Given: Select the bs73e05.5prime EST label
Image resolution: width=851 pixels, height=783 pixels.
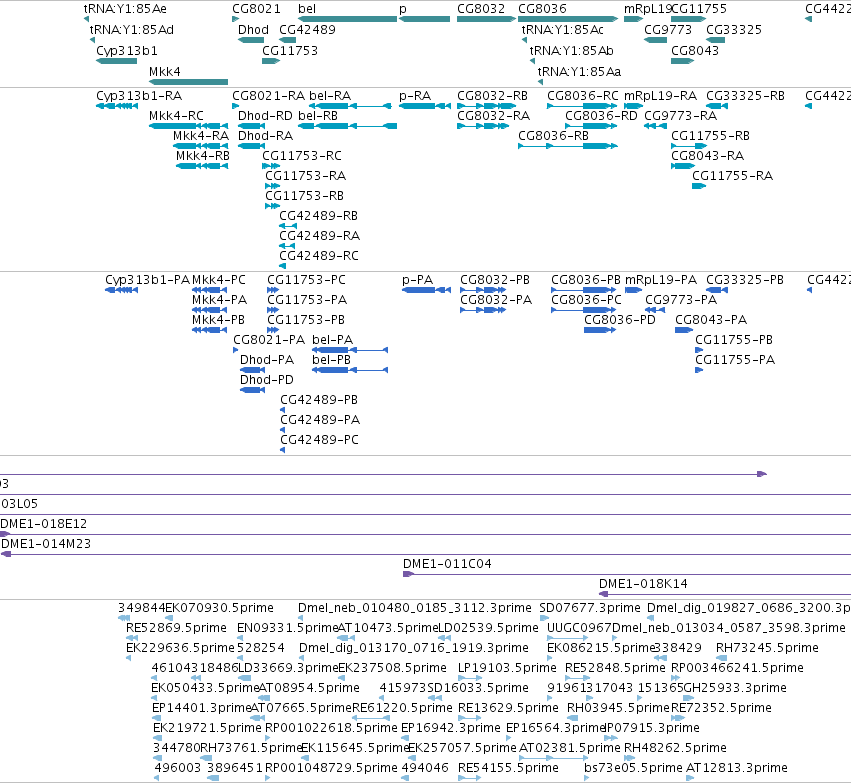Looking at the screenshot, I should 633,768.
